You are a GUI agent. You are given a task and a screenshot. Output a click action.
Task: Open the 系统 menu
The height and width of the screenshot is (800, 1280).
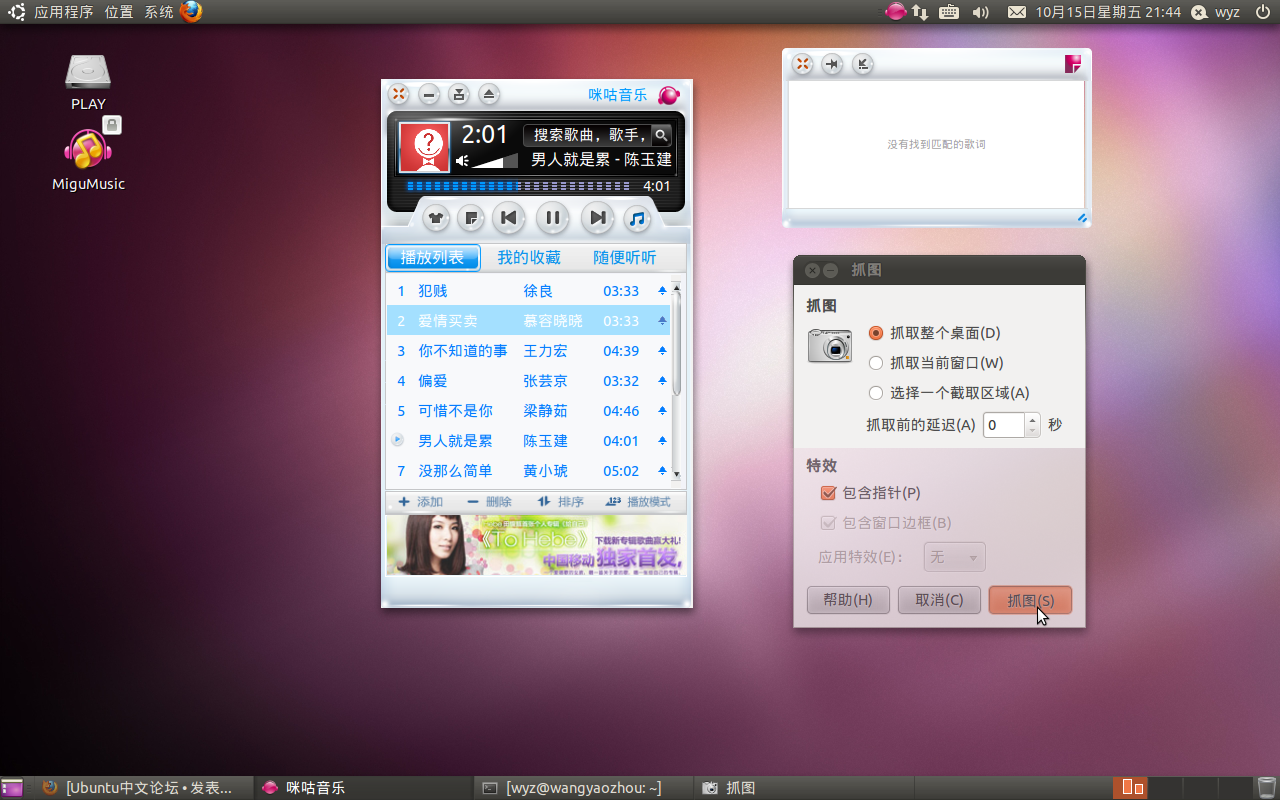pyautogui.click(x=159, y=12)
